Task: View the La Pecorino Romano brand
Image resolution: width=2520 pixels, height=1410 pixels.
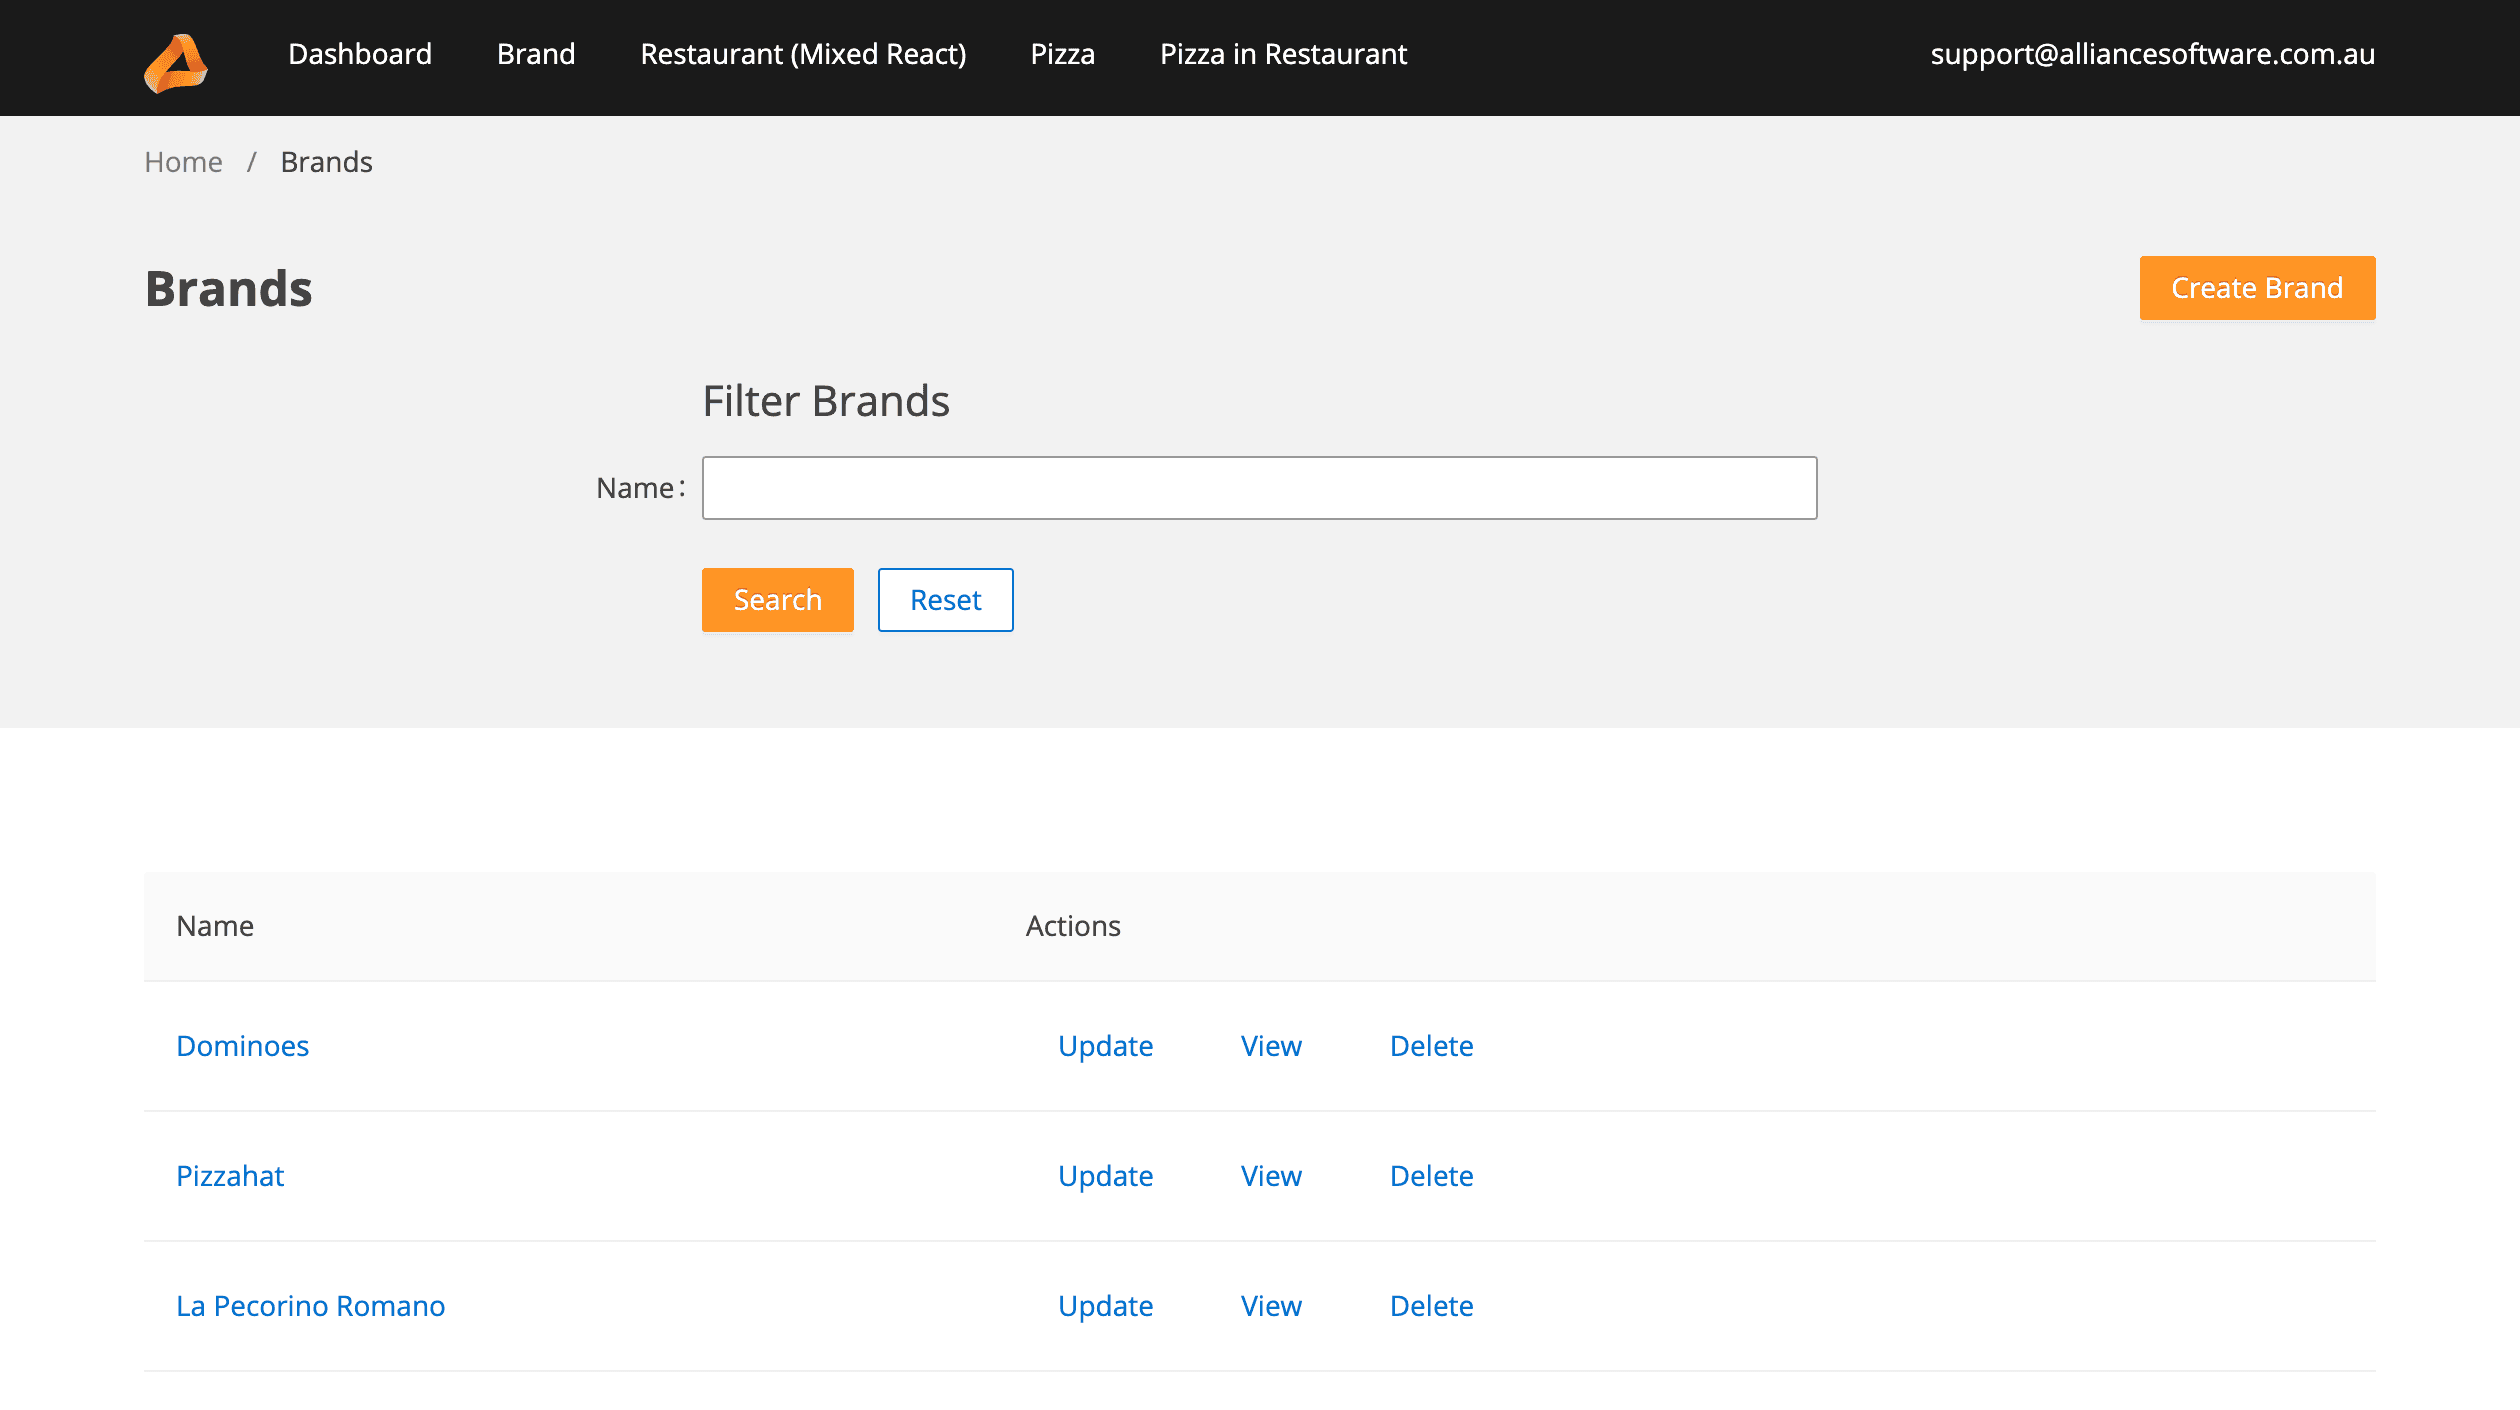Action: tap(1271, 1306)
